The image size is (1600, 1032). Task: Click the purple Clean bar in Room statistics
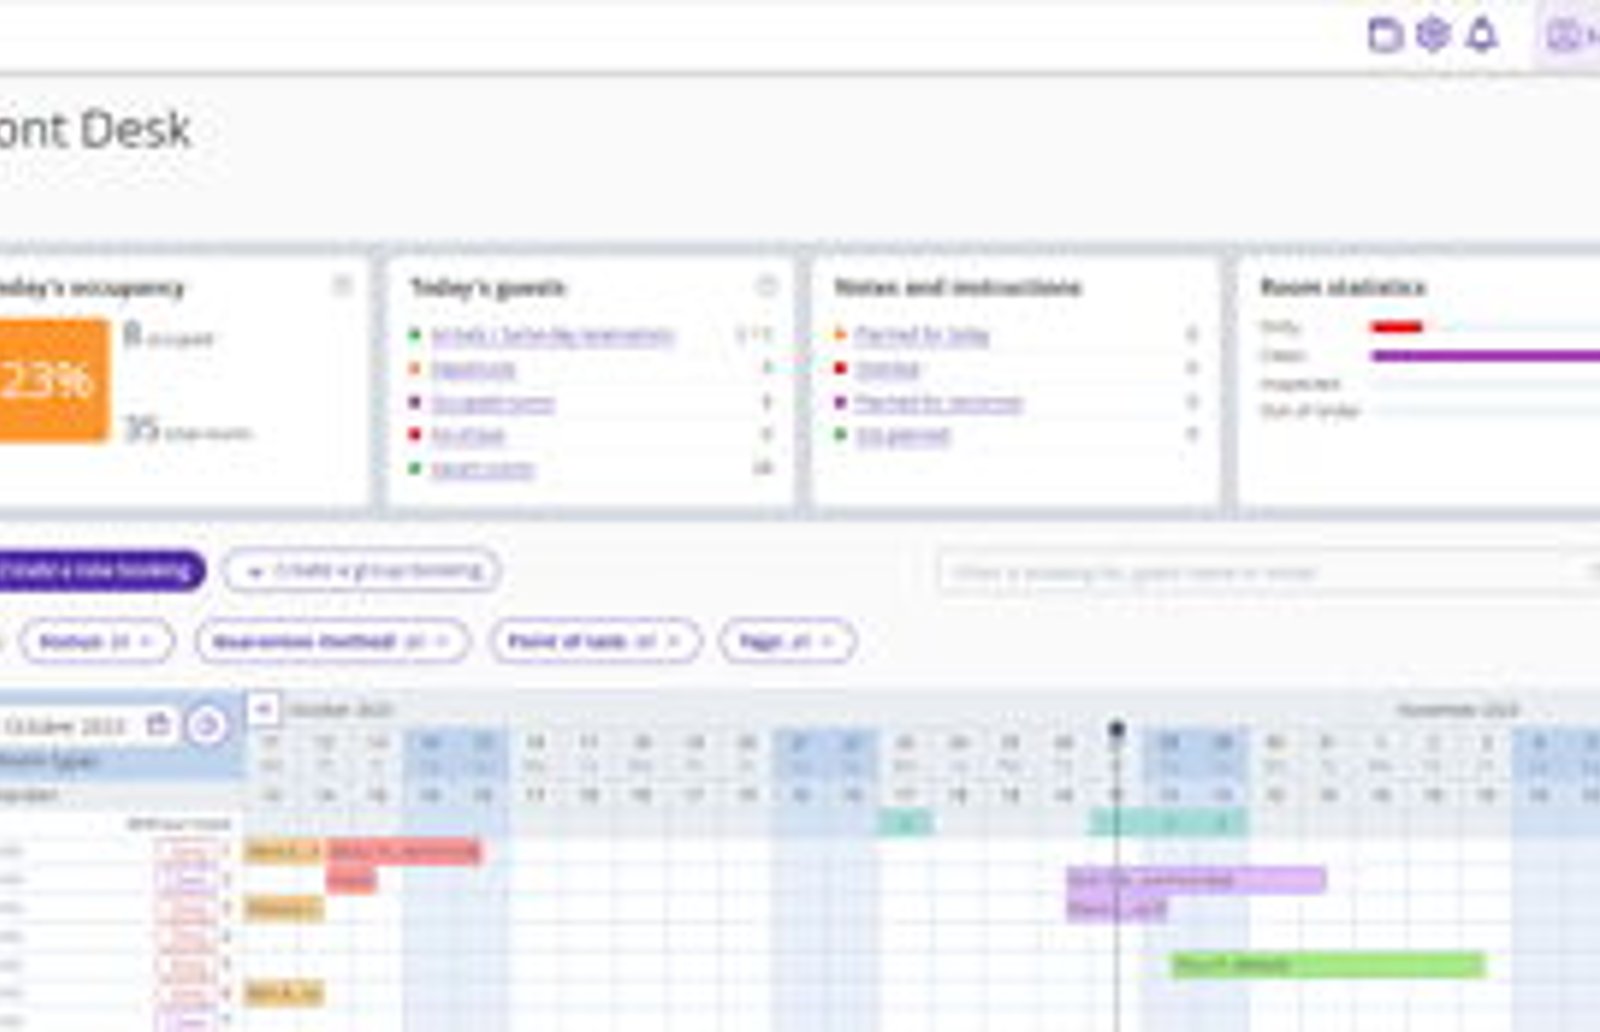tap(1486, 355)
